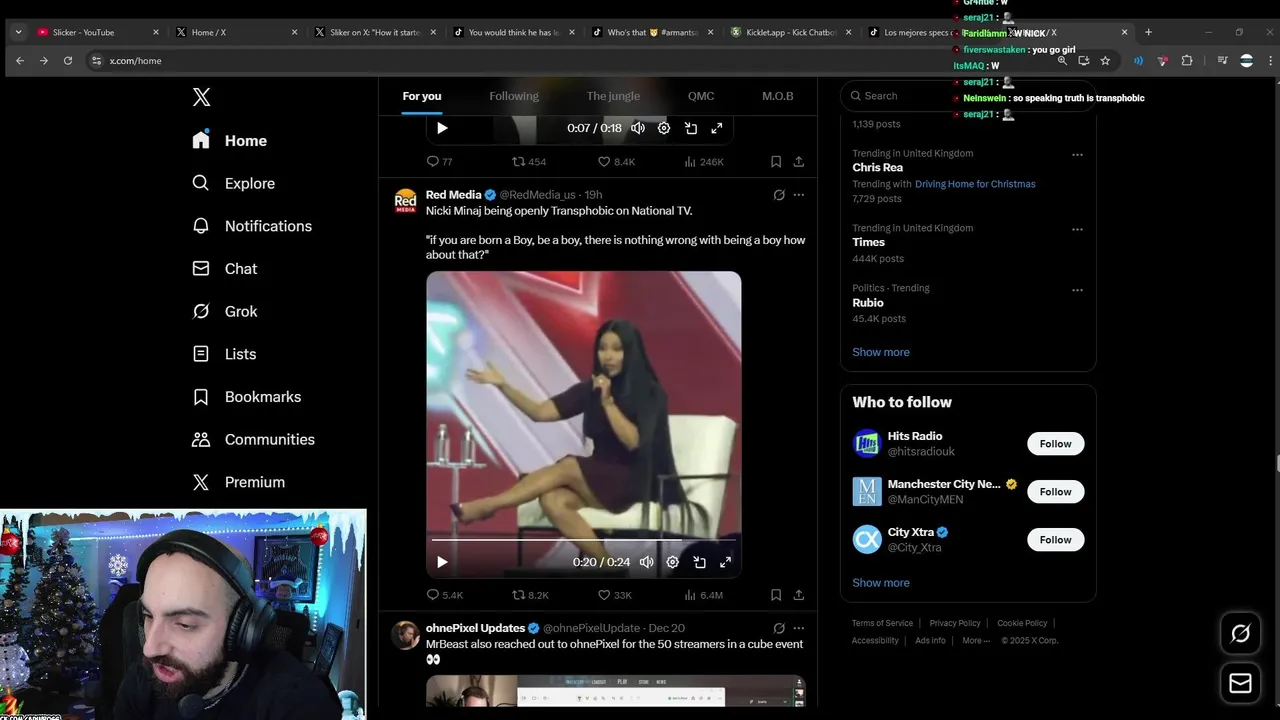The image size is (1280, 720).
Task: Like the Red Media post
Action: pos(614,595)
